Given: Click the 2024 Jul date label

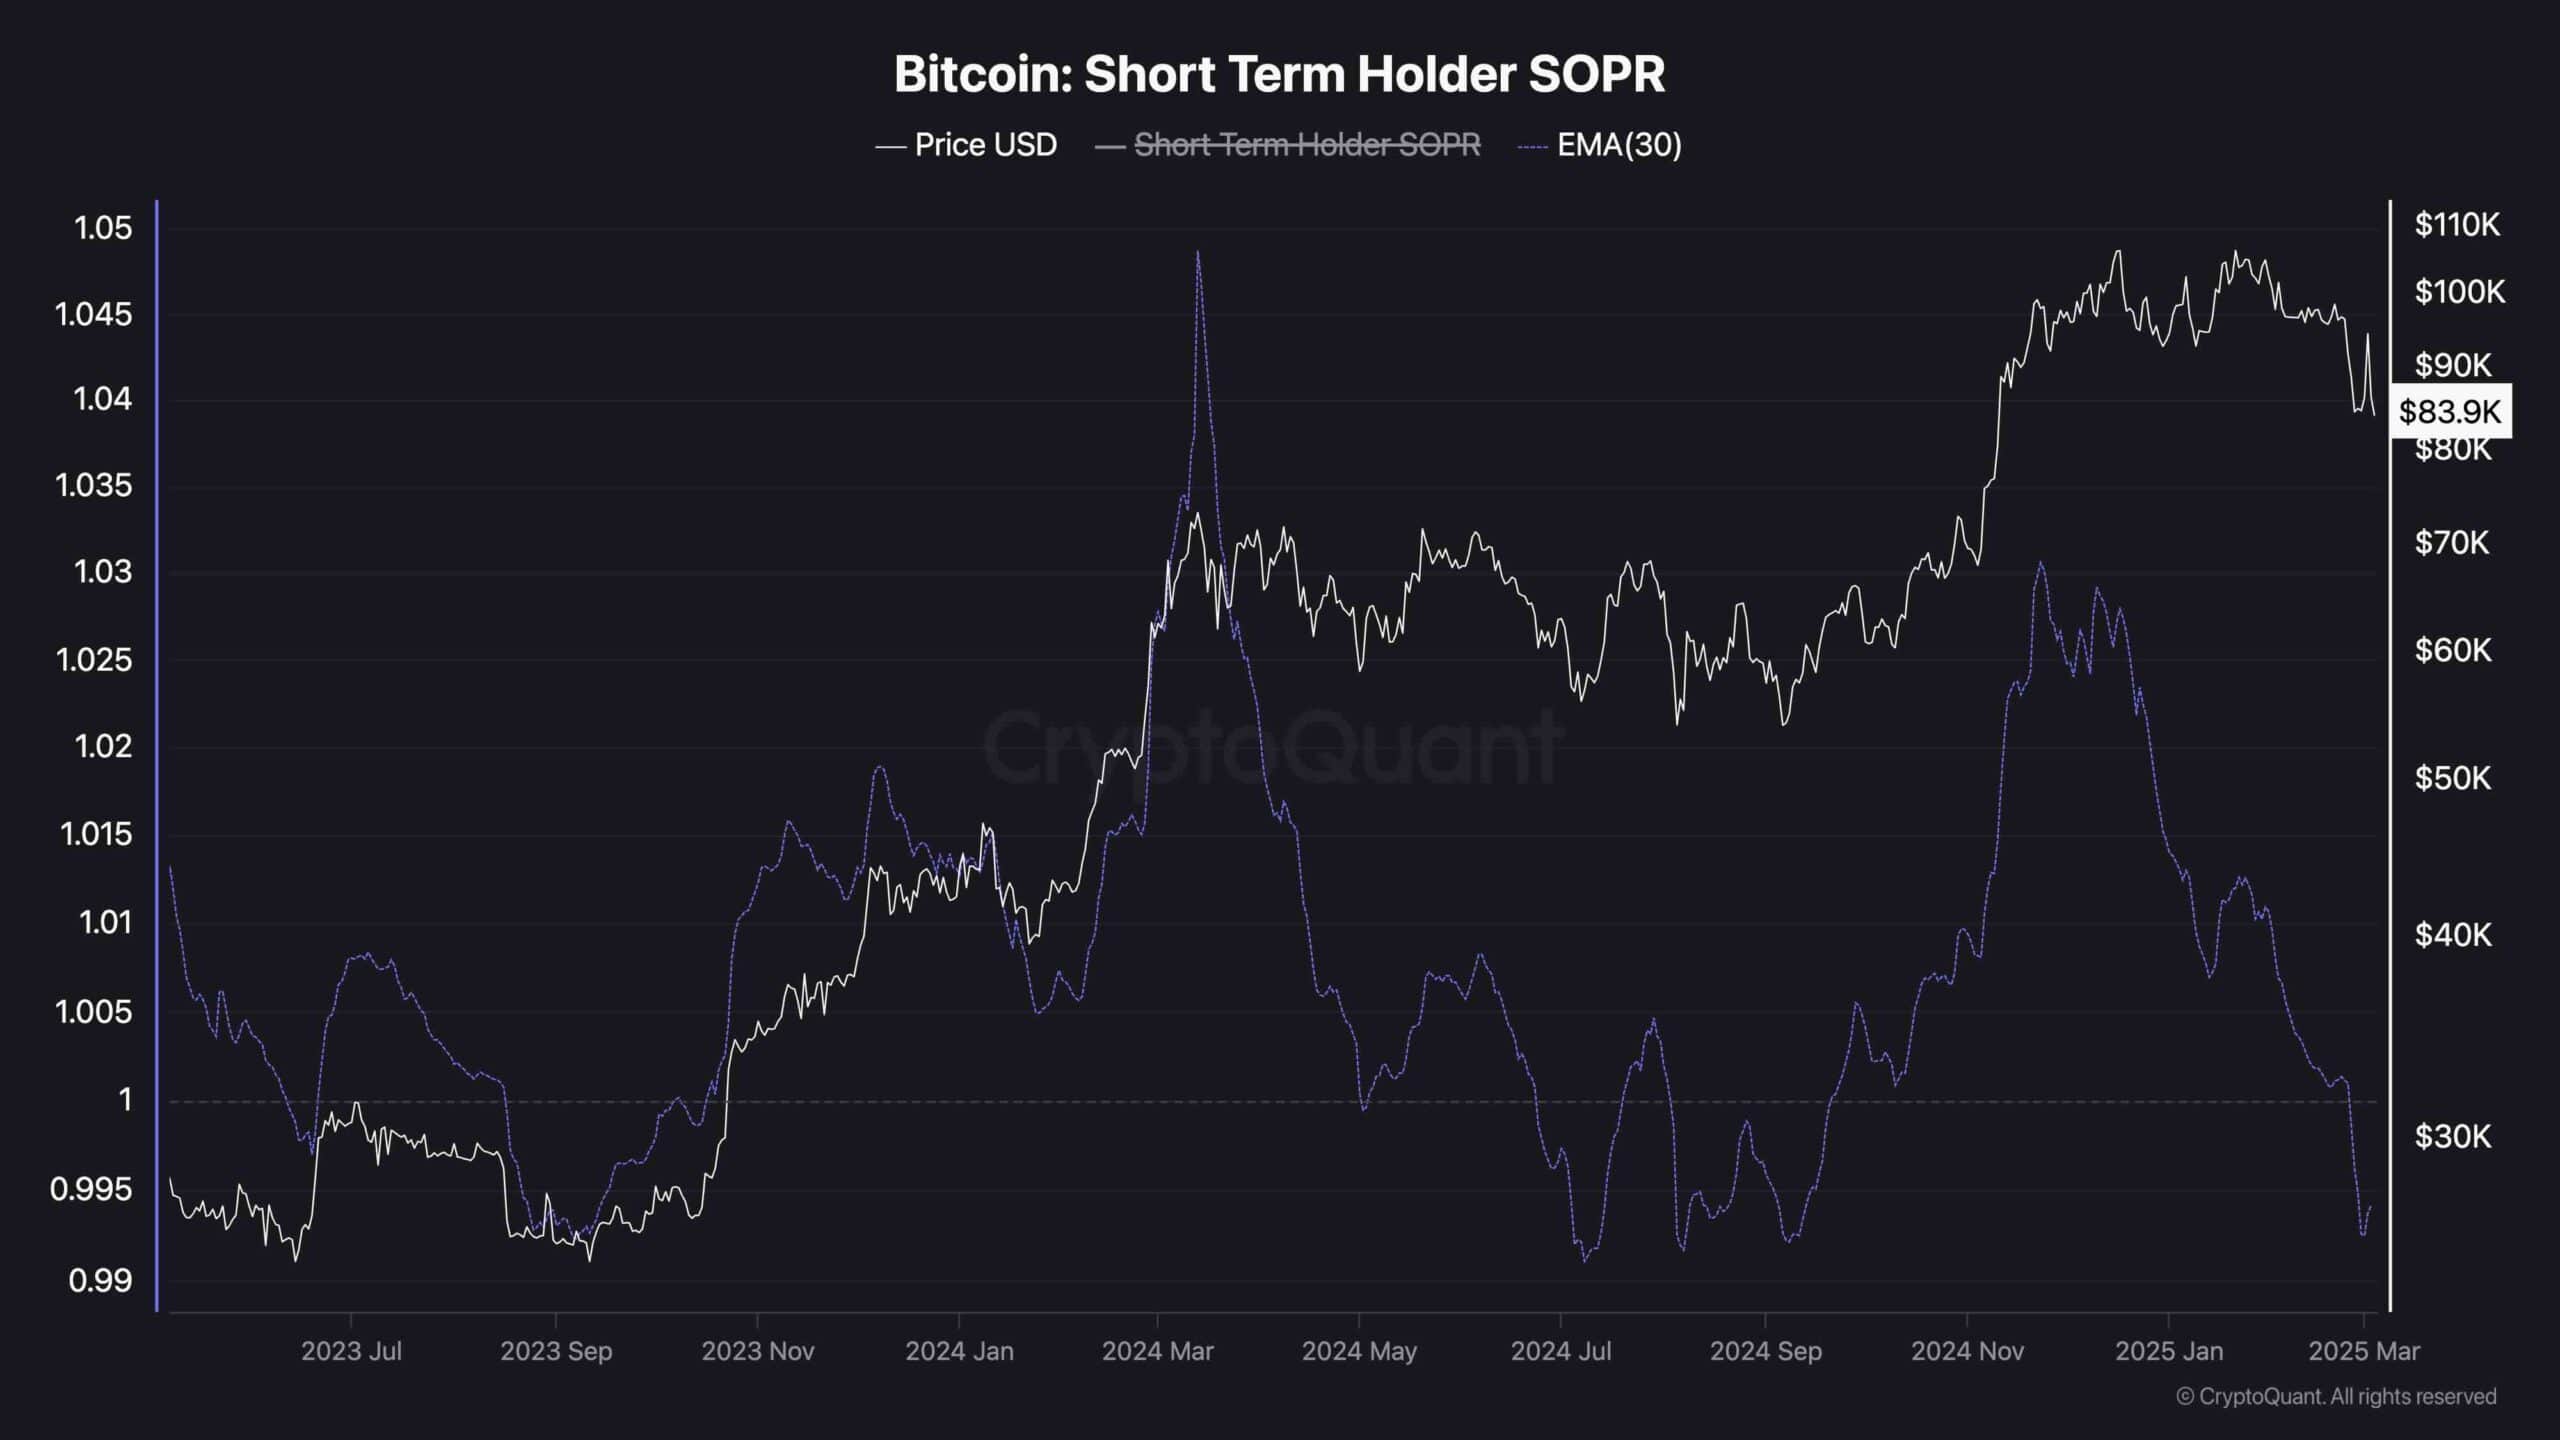Looking at the screenshot, I should click(1561, 1351).
